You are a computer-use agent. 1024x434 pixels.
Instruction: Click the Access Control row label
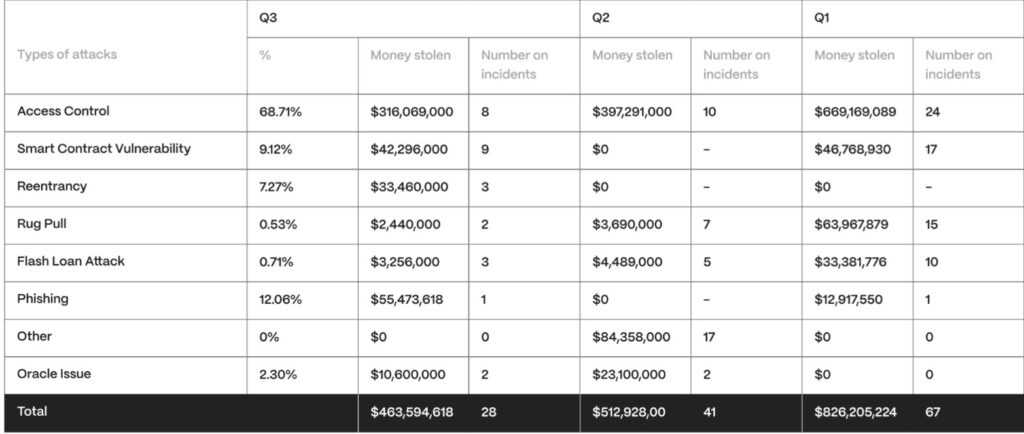pyautogui.click(x=63, y=112)
